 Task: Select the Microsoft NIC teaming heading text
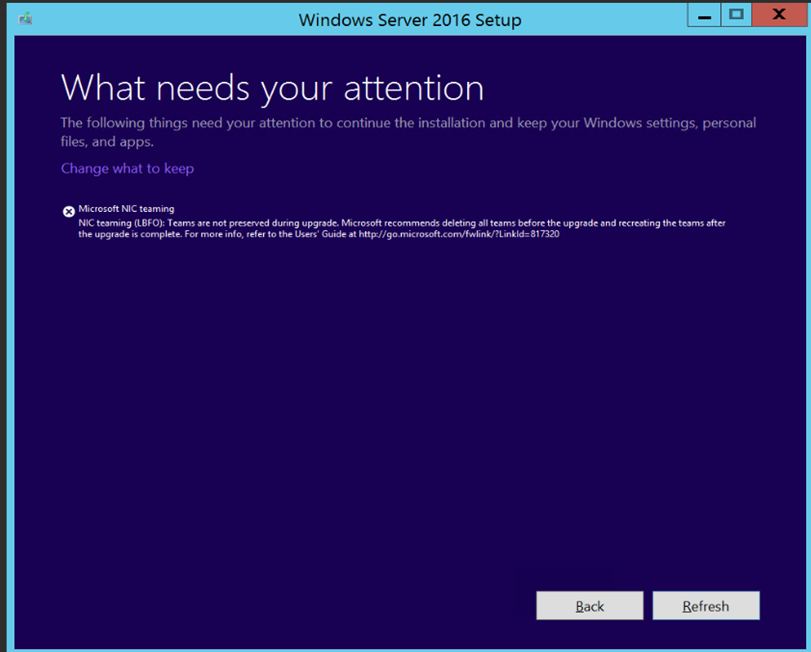point(126,209)
